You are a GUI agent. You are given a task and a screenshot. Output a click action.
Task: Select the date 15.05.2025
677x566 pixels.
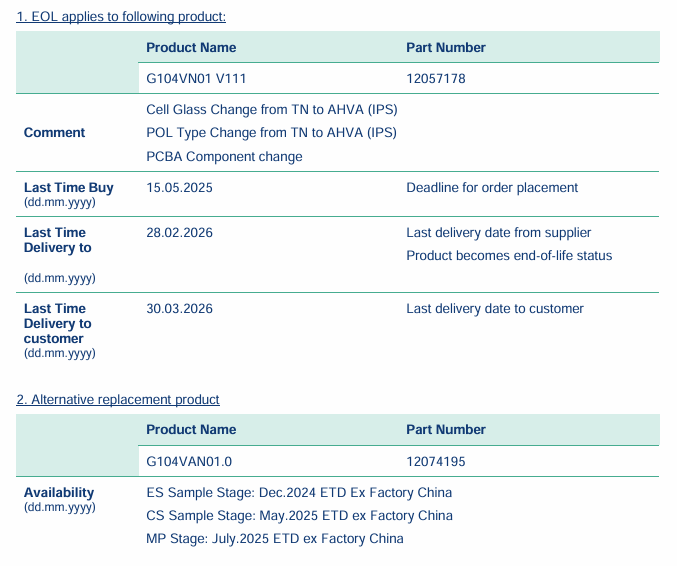[180, 188]
